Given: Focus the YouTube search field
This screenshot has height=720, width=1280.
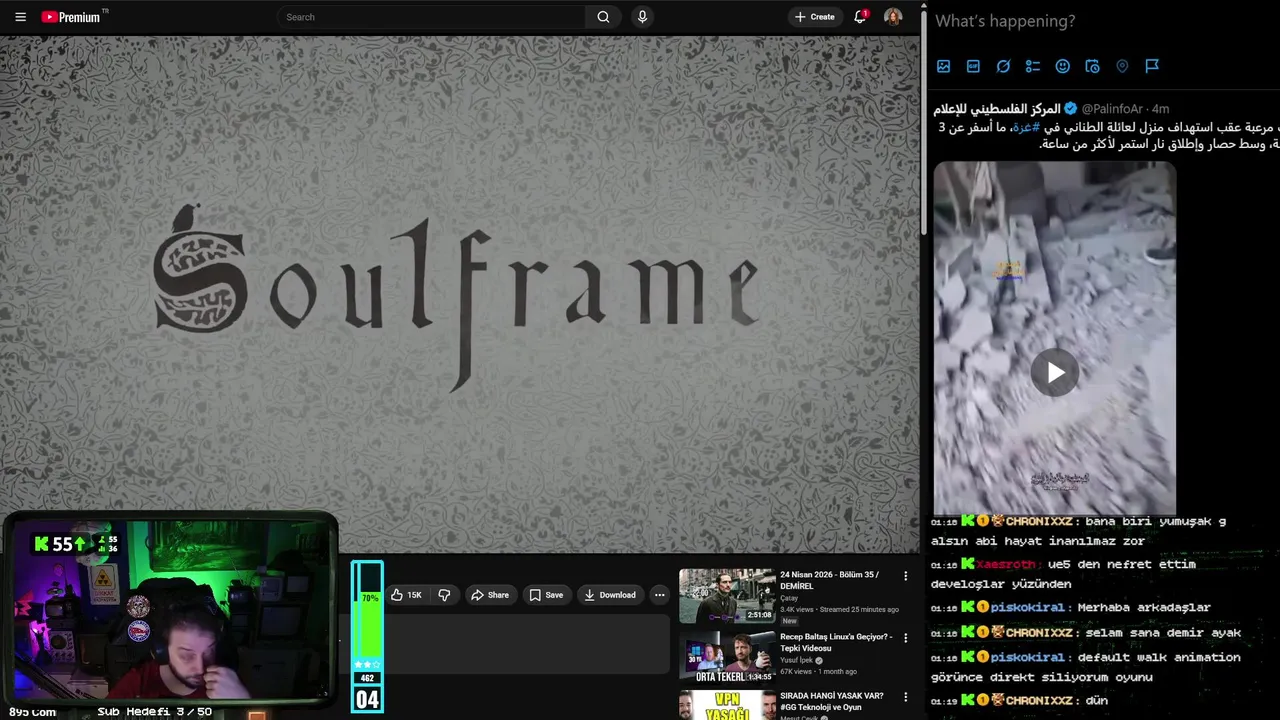Looking at the screenshot, I should click(432, 17).
